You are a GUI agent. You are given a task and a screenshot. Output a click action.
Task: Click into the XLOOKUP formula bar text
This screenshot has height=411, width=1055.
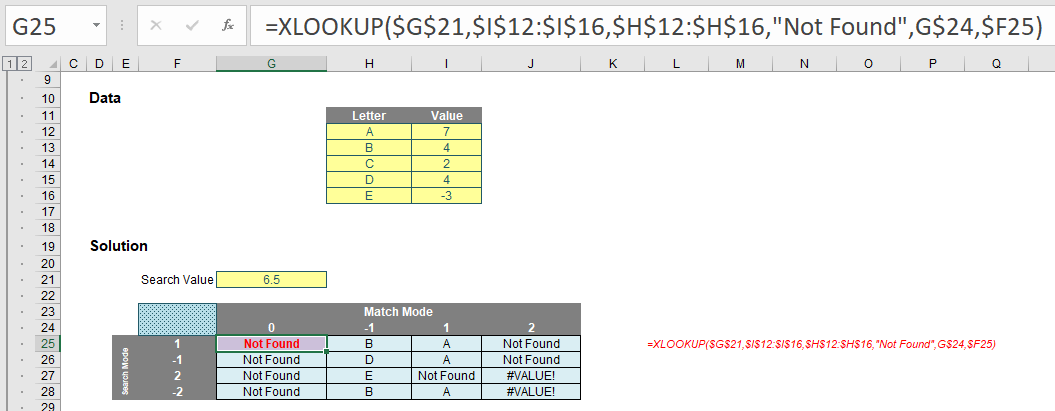coord(651,26)
